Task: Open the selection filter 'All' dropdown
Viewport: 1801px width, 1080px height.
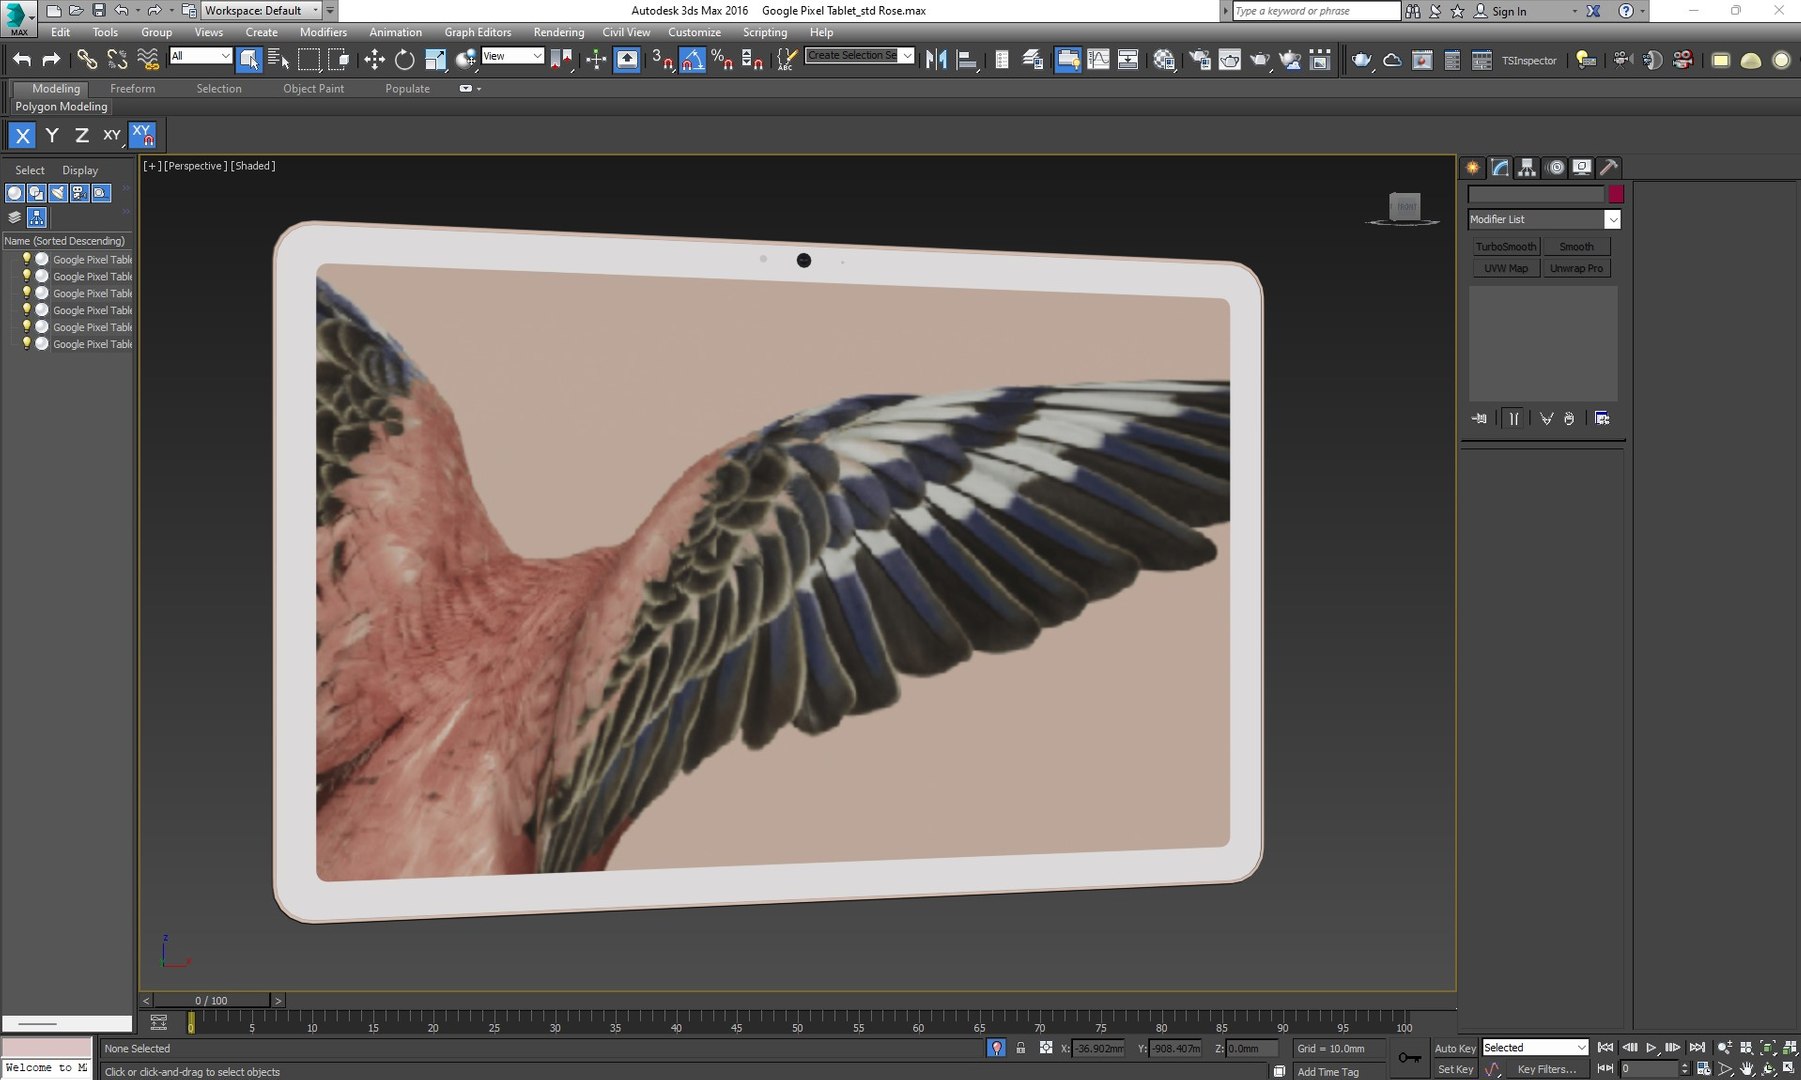Action: [200, 56]
